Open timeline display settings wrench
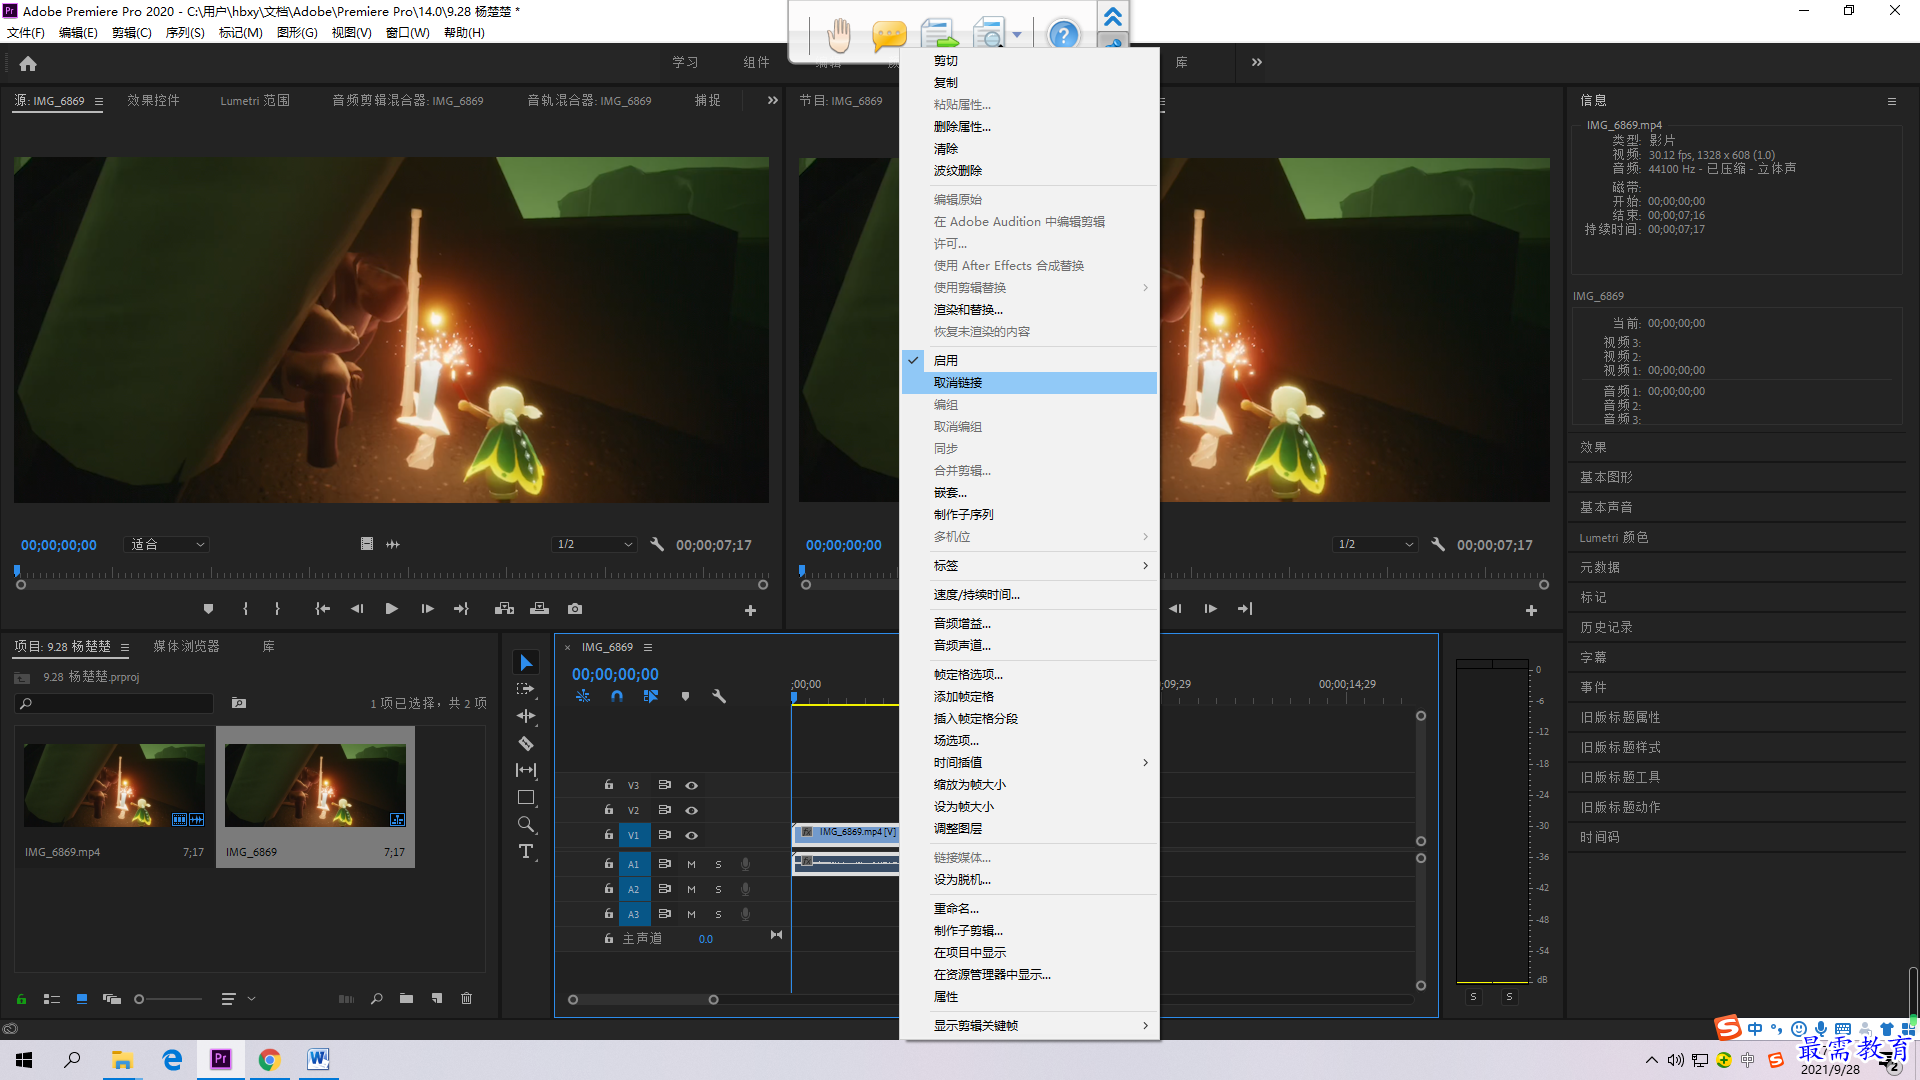This screenshot has height=1080, width=1920. coord(719,696)
